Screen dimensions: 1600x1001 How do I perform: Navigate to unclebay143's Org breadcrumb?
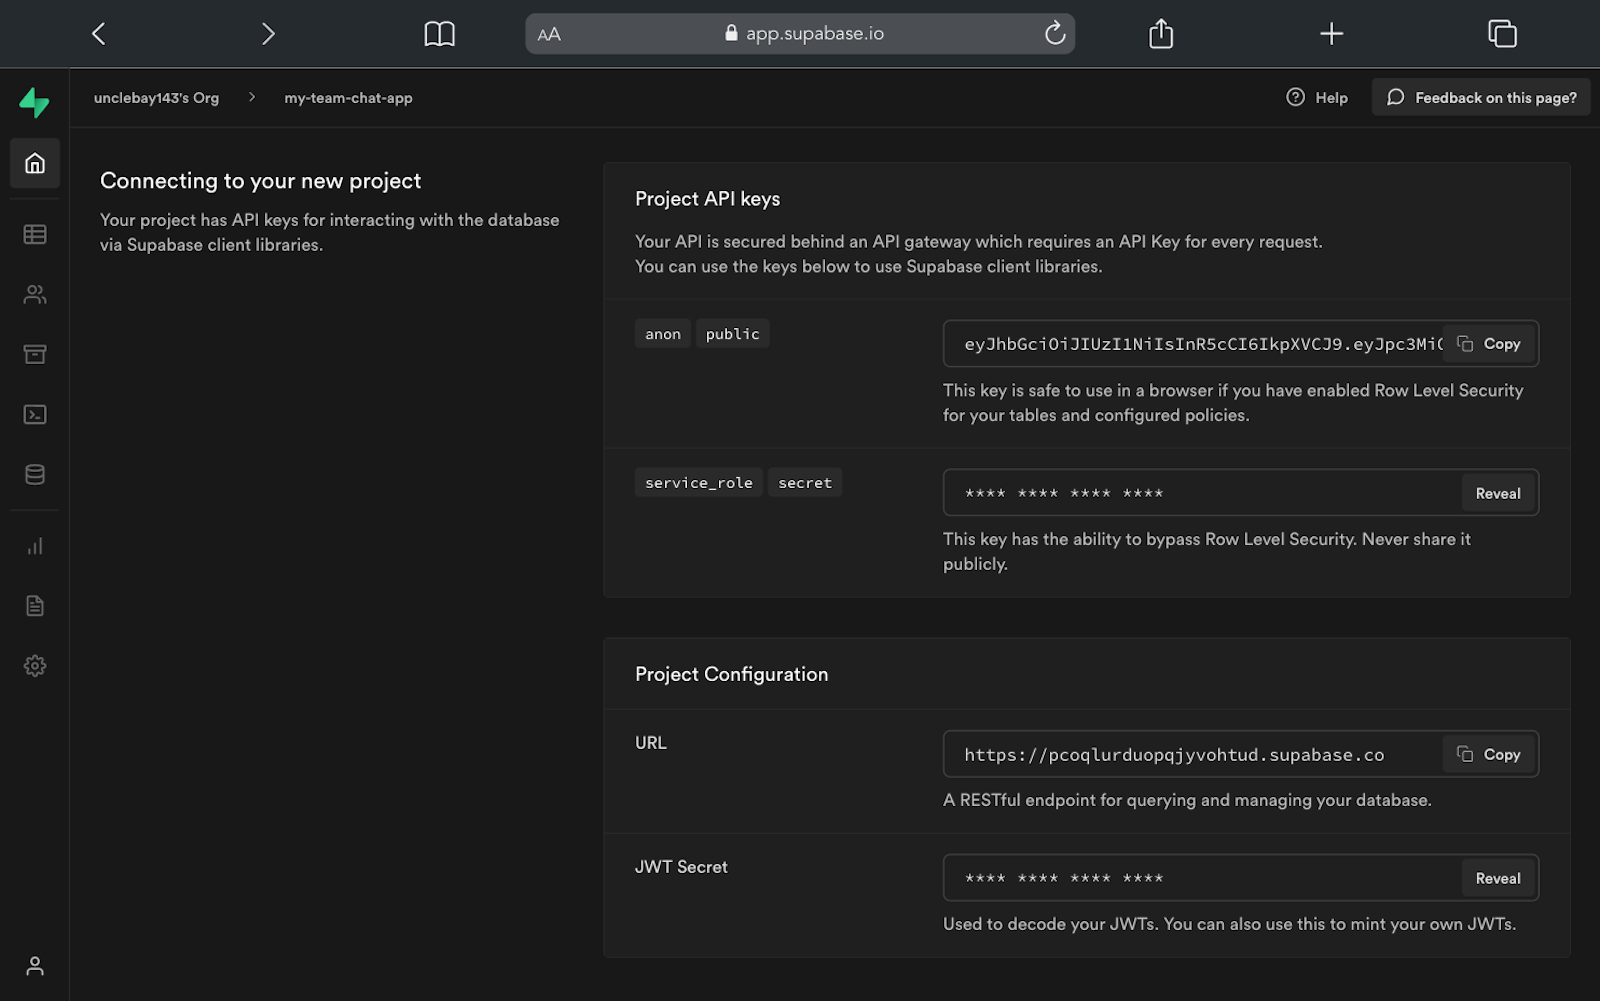[x=156, y=97]
